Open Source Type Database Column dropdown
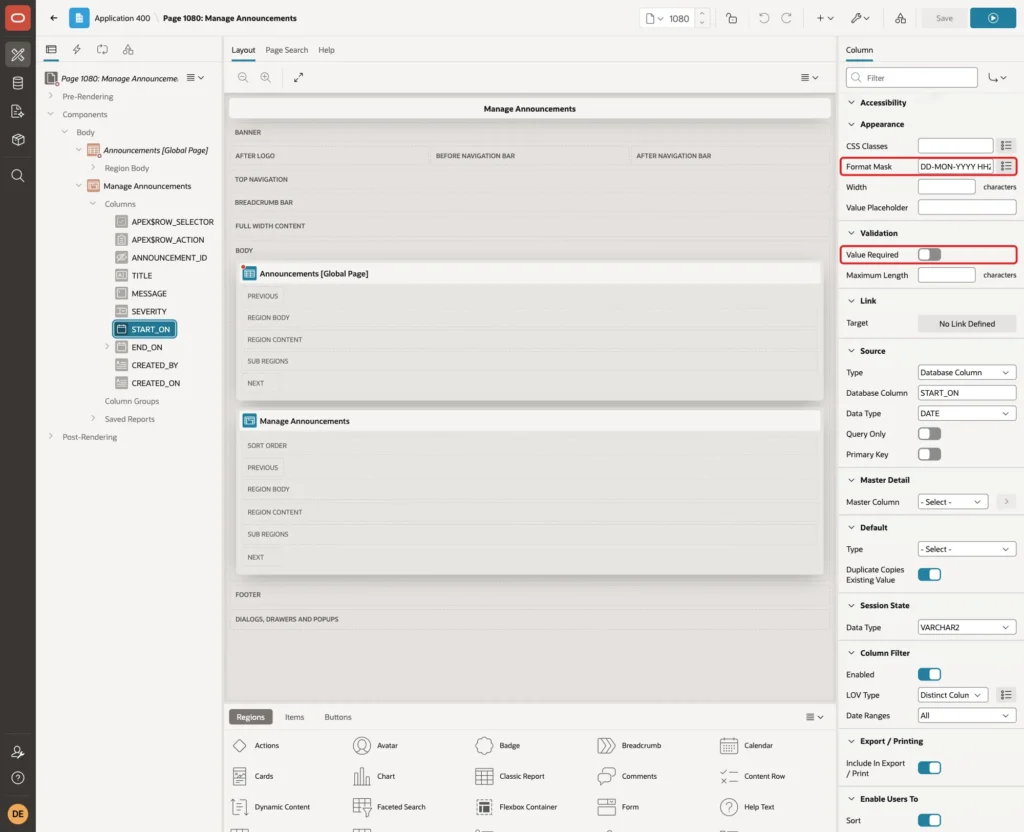 tap(967, 372)
